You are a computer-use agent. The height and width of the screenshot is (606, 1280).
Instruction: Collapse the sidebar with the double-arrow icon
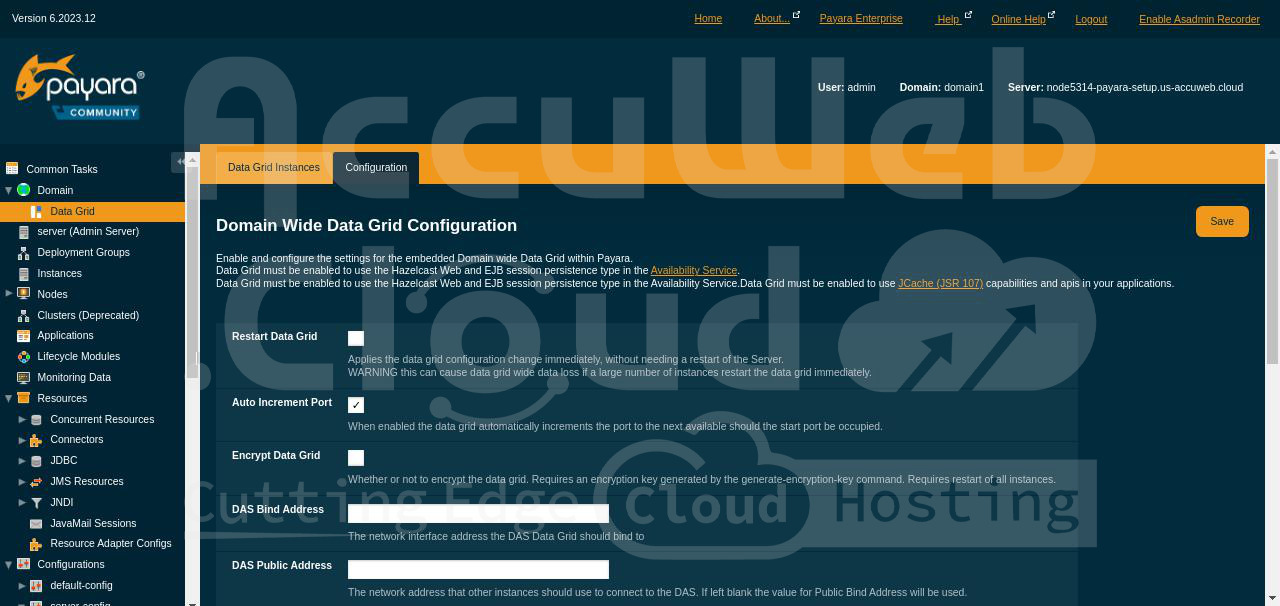pyautogui.click(x=179, y=161)
